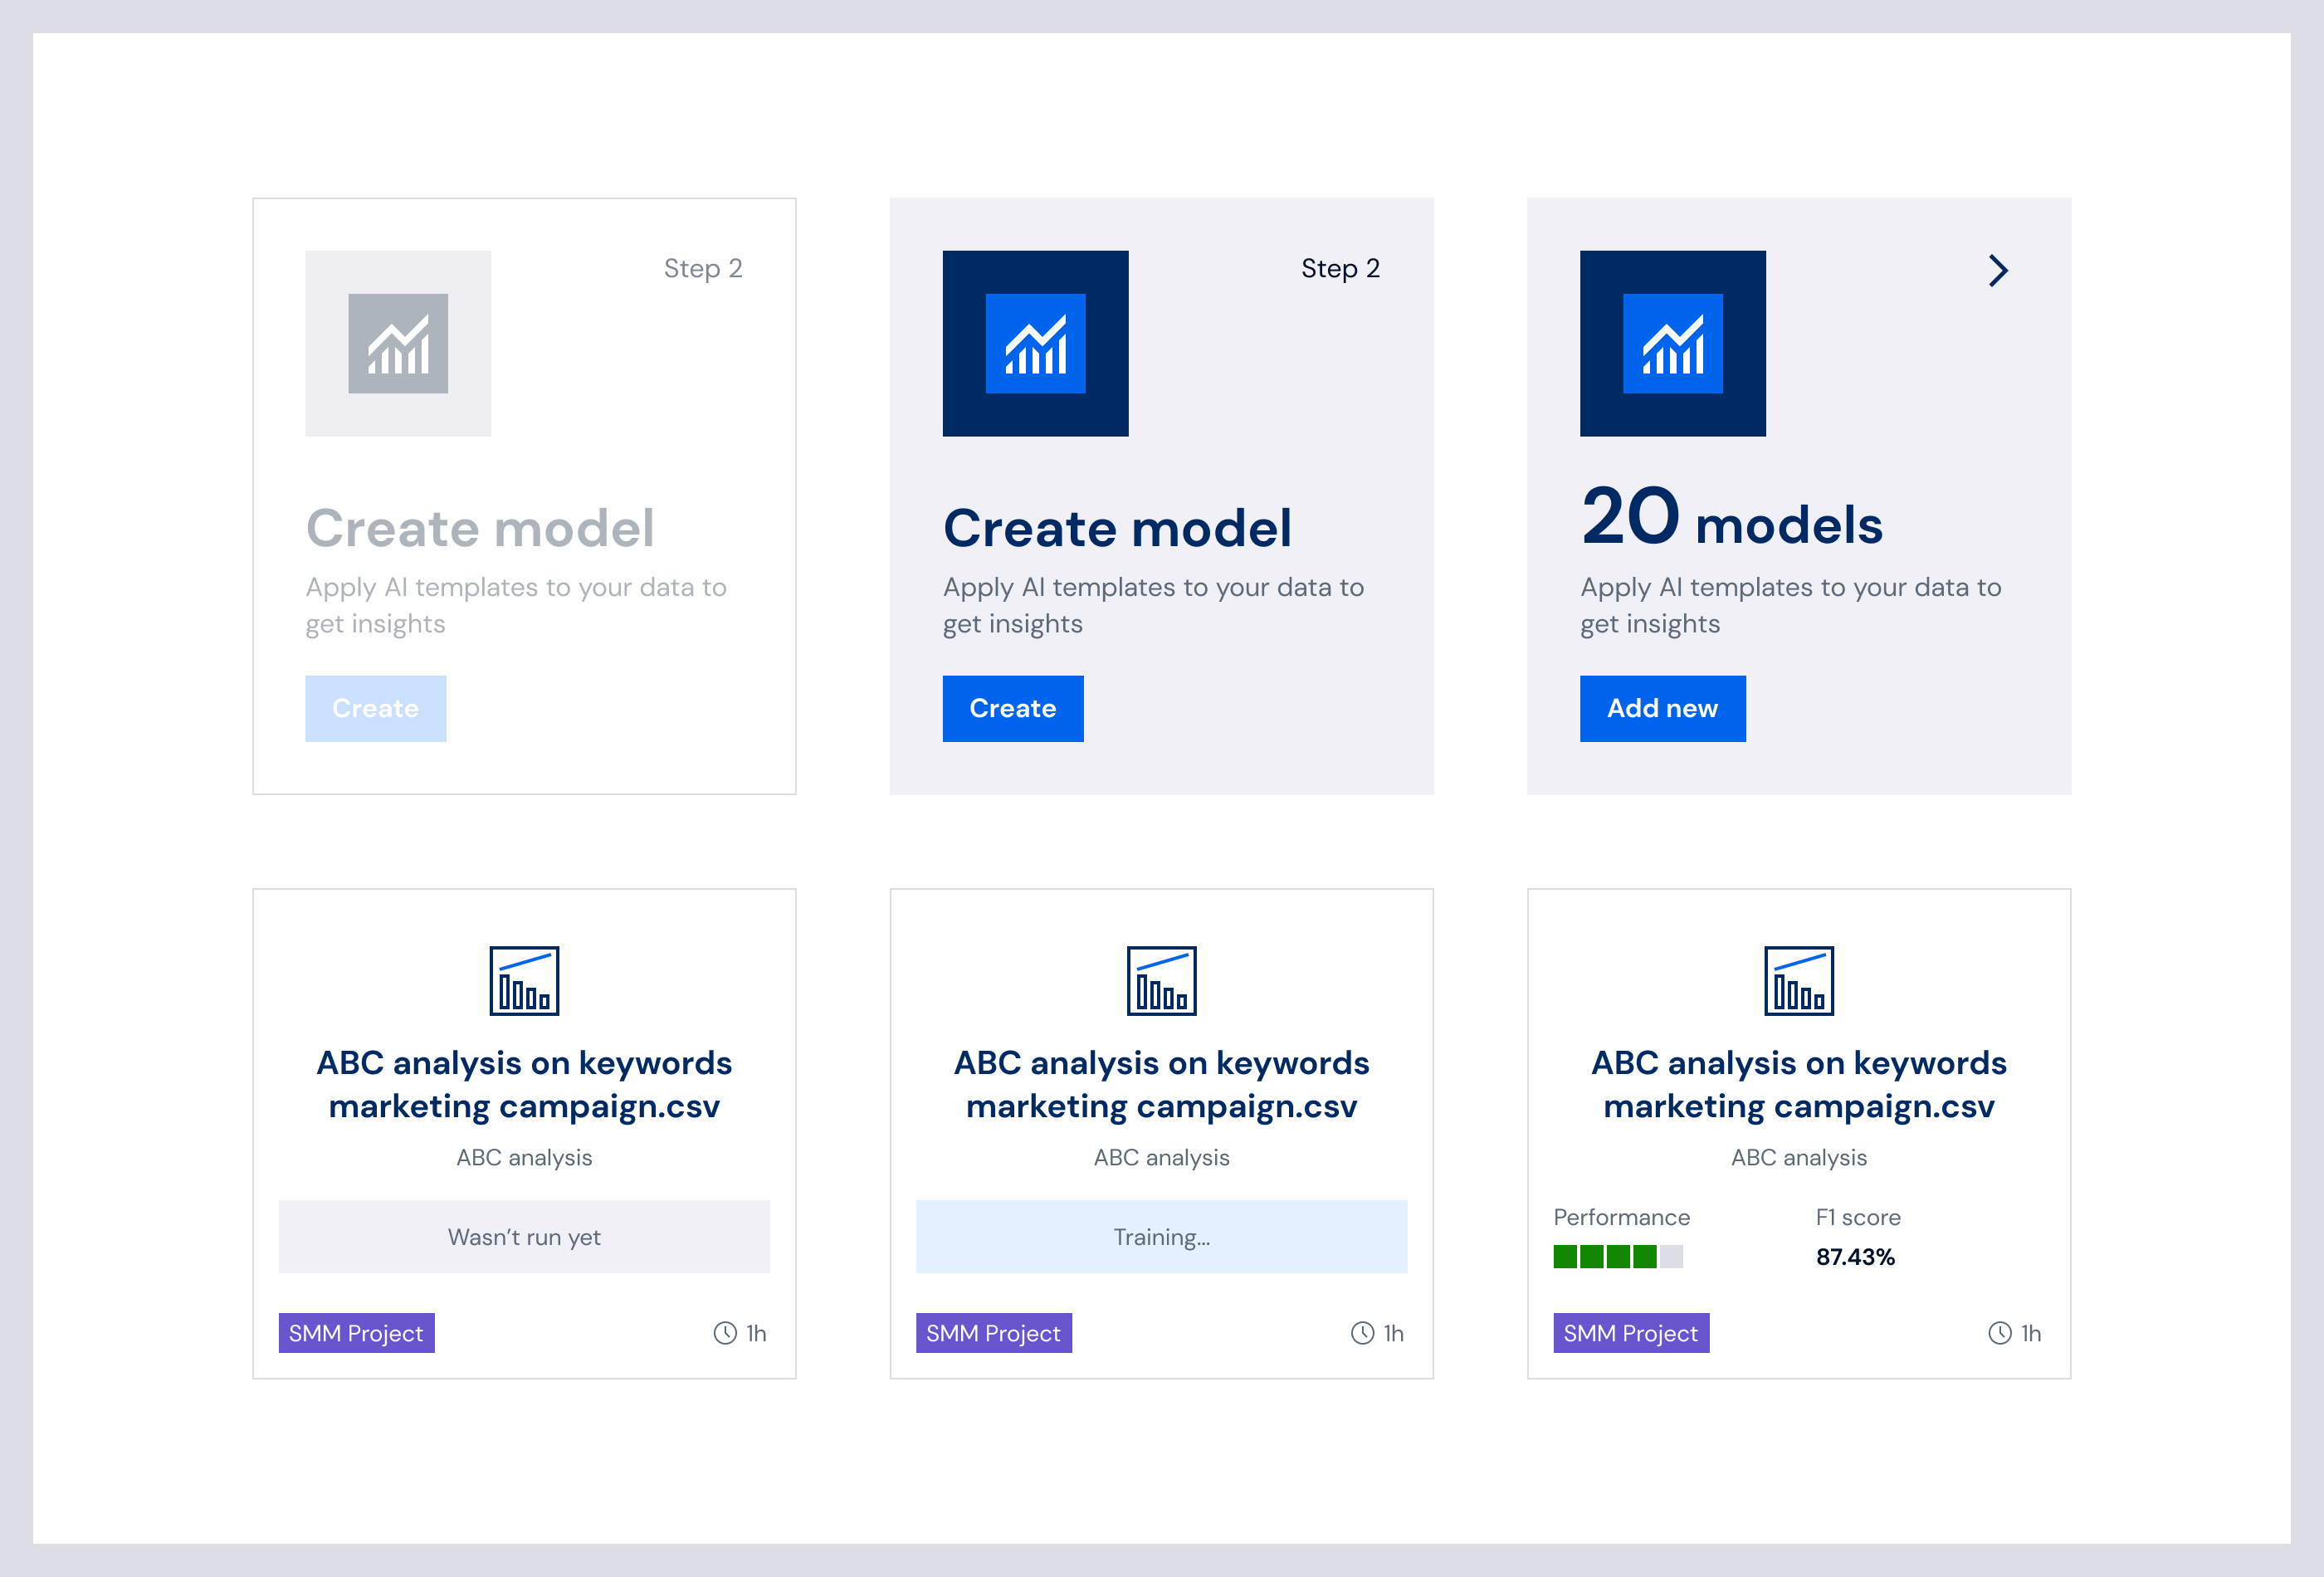The width and height of the screenshot is (2324, 1577).
Task: Open the 20 models card via chevron arrow
Action: (x=1997, y=270)
